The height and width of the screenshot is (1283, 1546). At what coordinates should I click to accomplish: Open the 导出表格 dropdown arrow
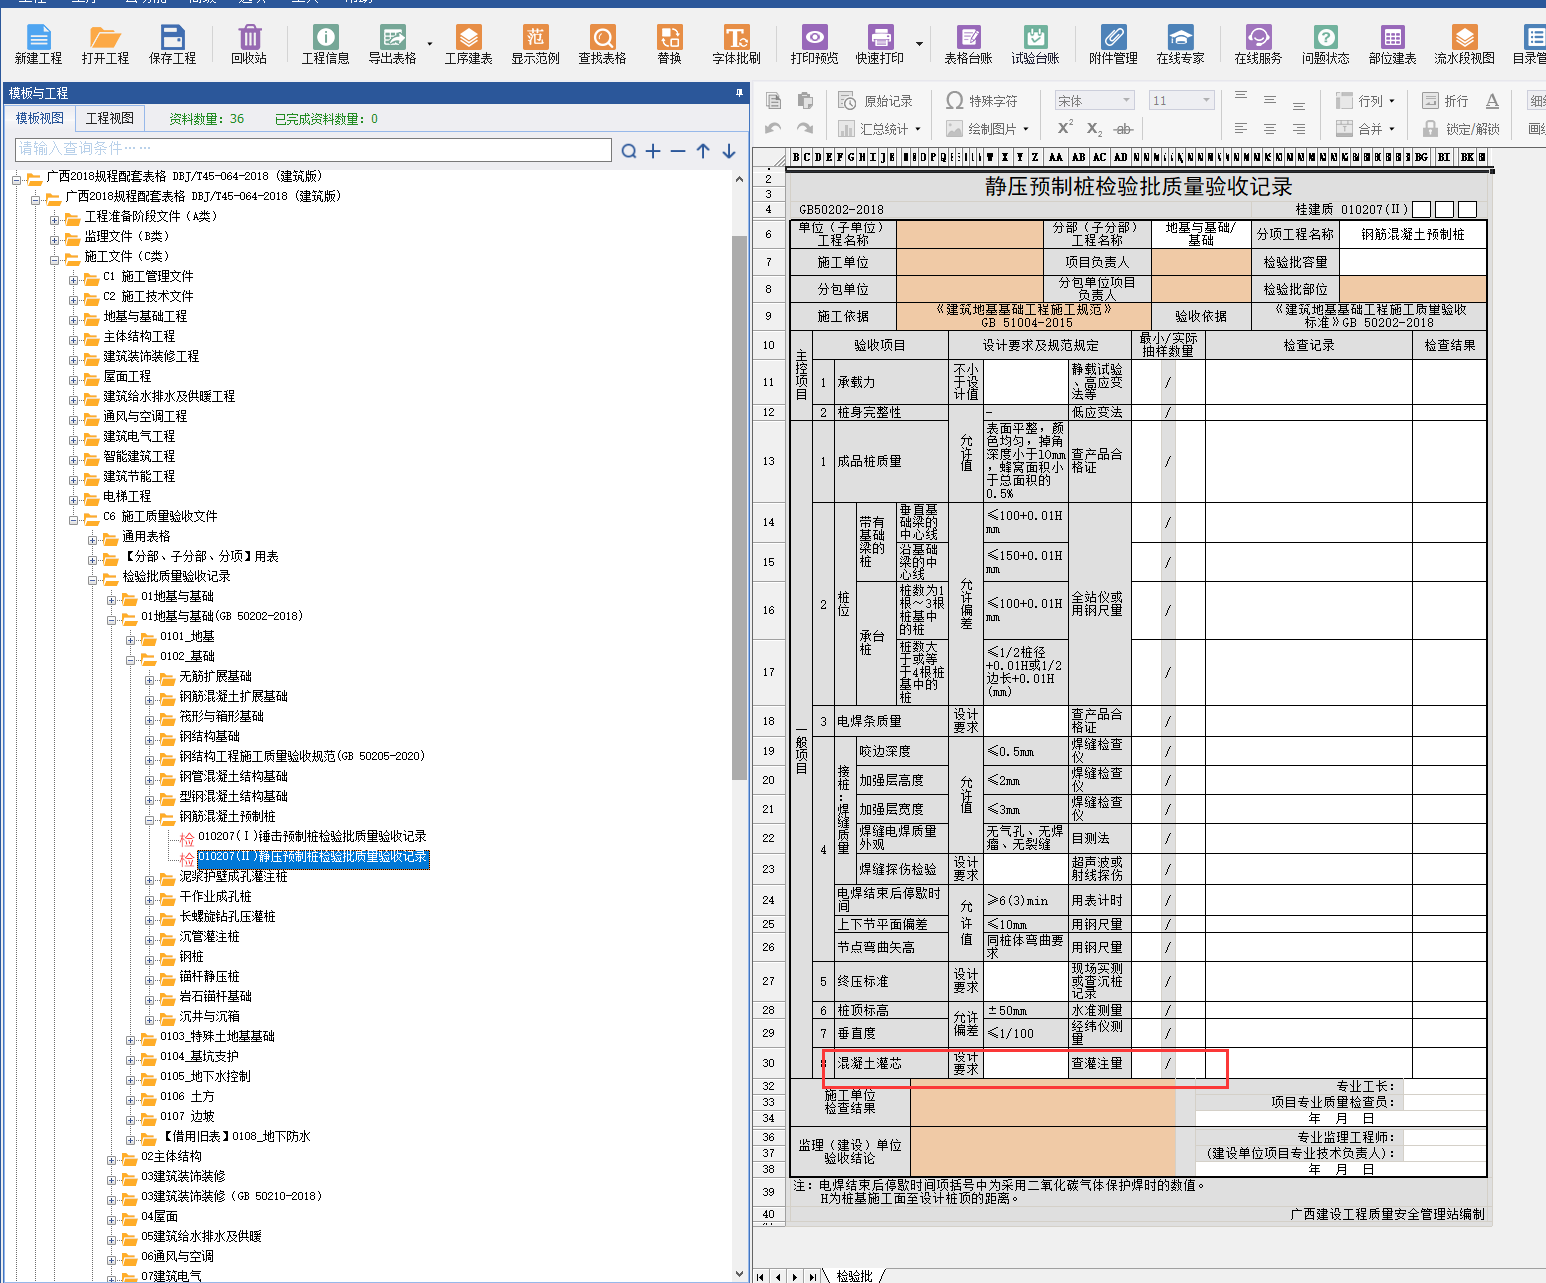430,45
